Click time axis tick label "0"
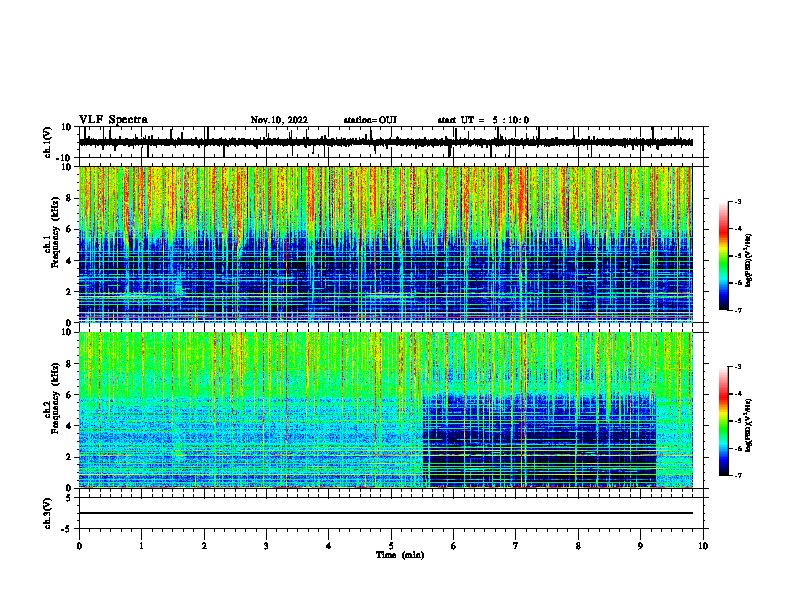Viewport: 792px width, 612px height. coord(79,546)
